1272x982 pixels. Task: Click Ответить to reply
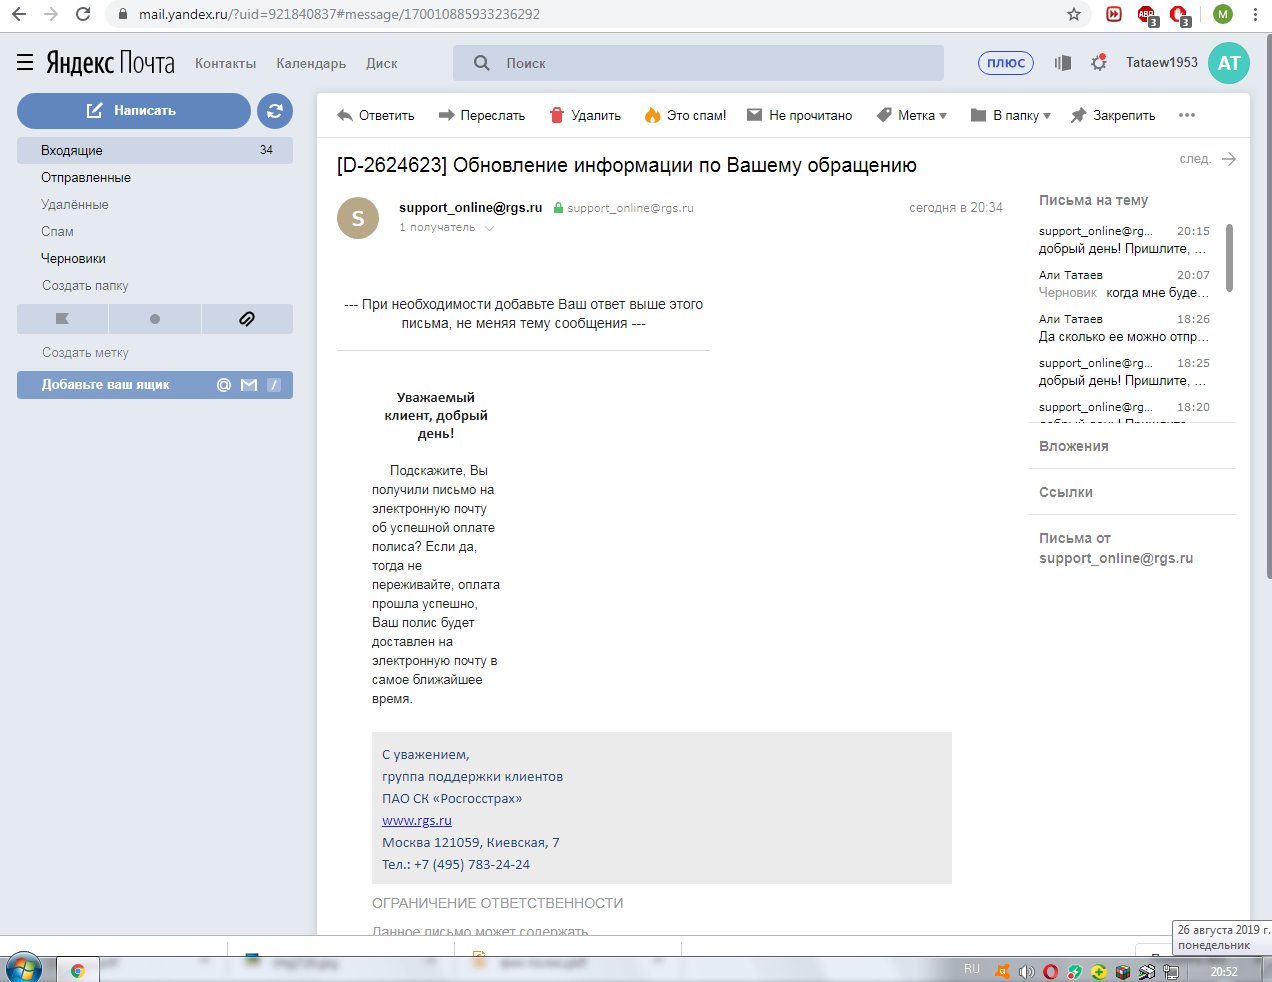(376, 115)
